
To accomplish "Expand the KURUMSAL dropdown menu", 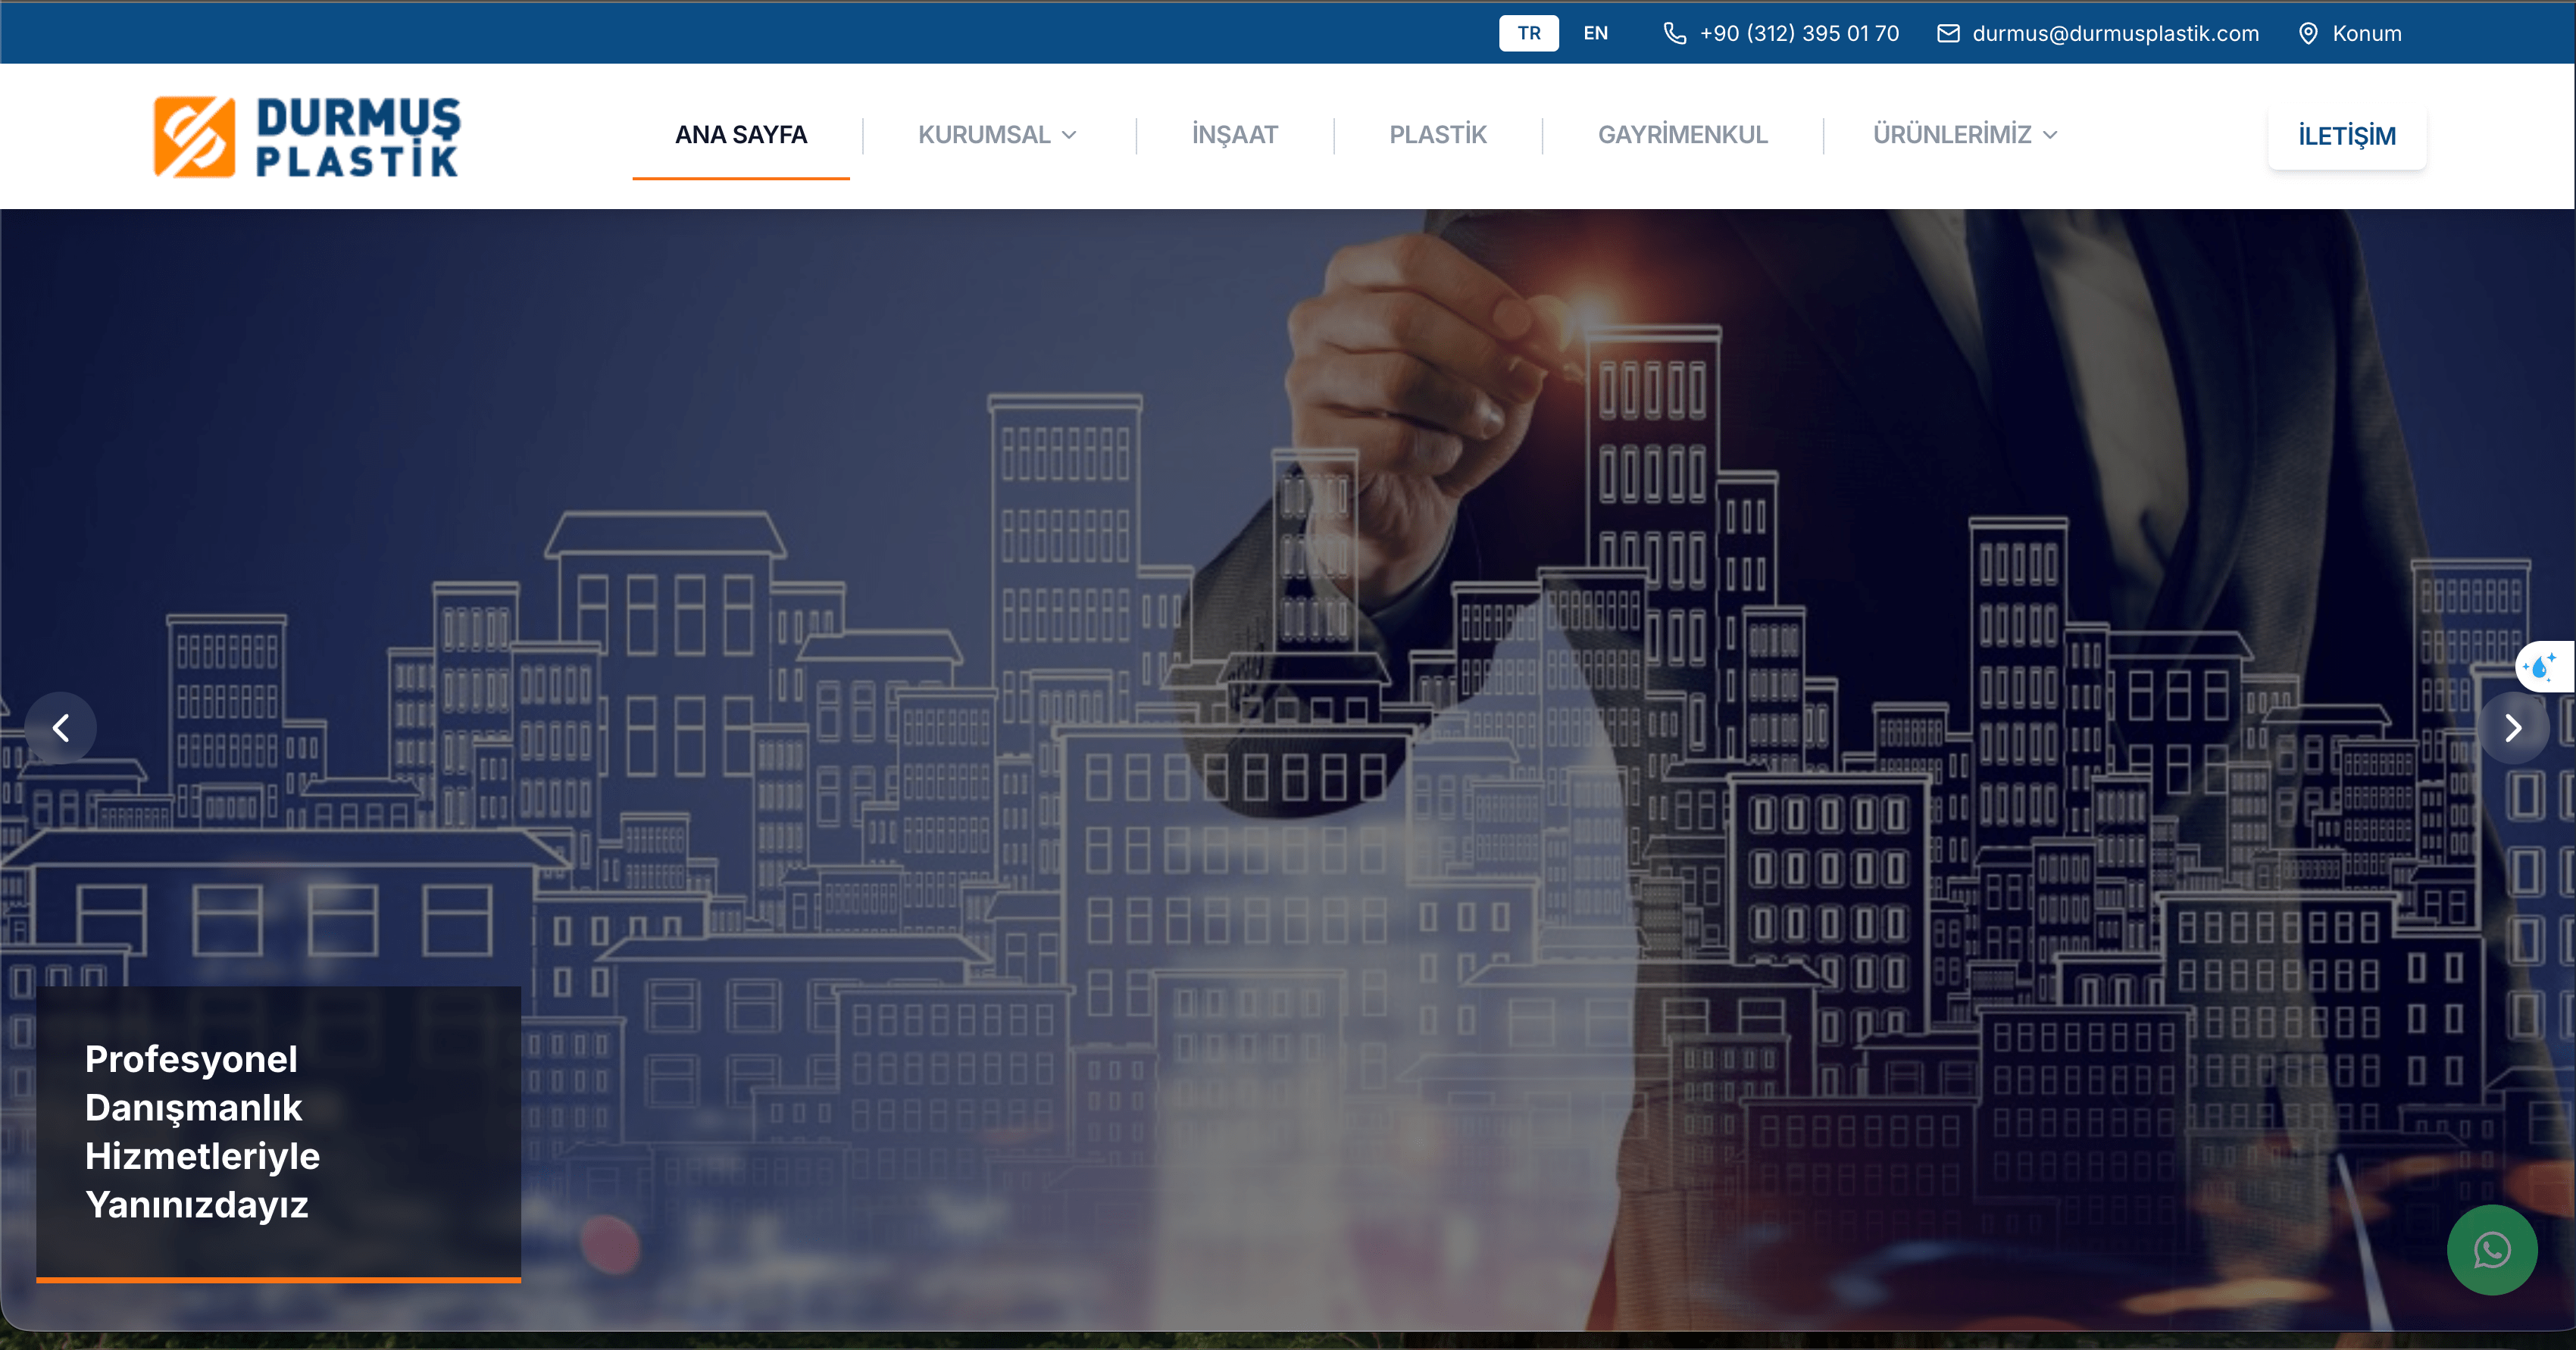I will coord(984,135).
